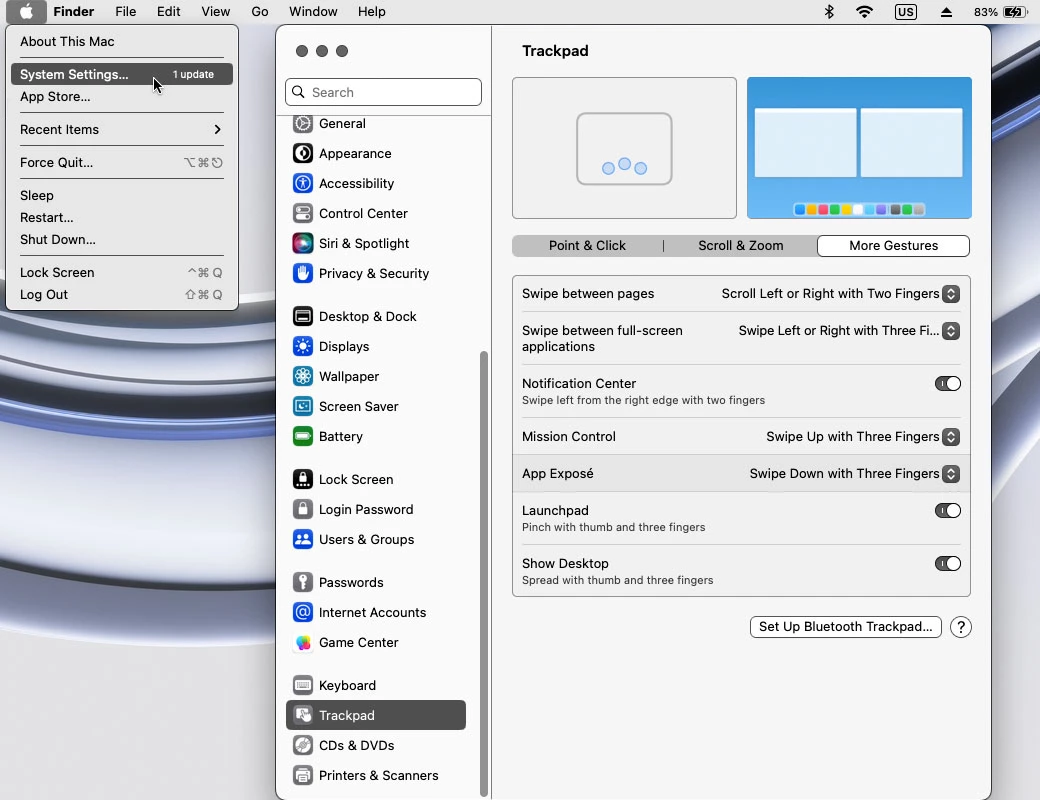This screenshot has width=1040, height=800.
Task: Toggle the Show Desktop gesture switch
Action: pos(948,563)
